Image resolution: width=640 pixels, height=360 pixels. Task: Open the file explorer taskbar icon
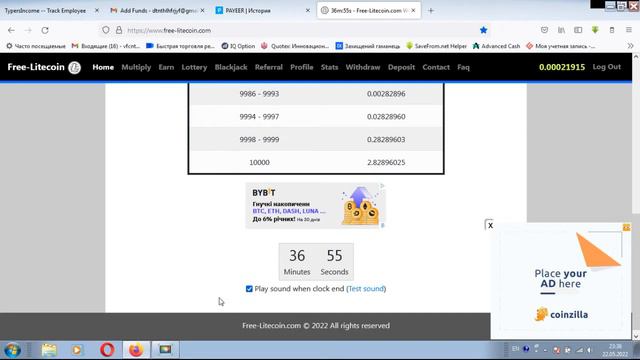click(49, 350)
